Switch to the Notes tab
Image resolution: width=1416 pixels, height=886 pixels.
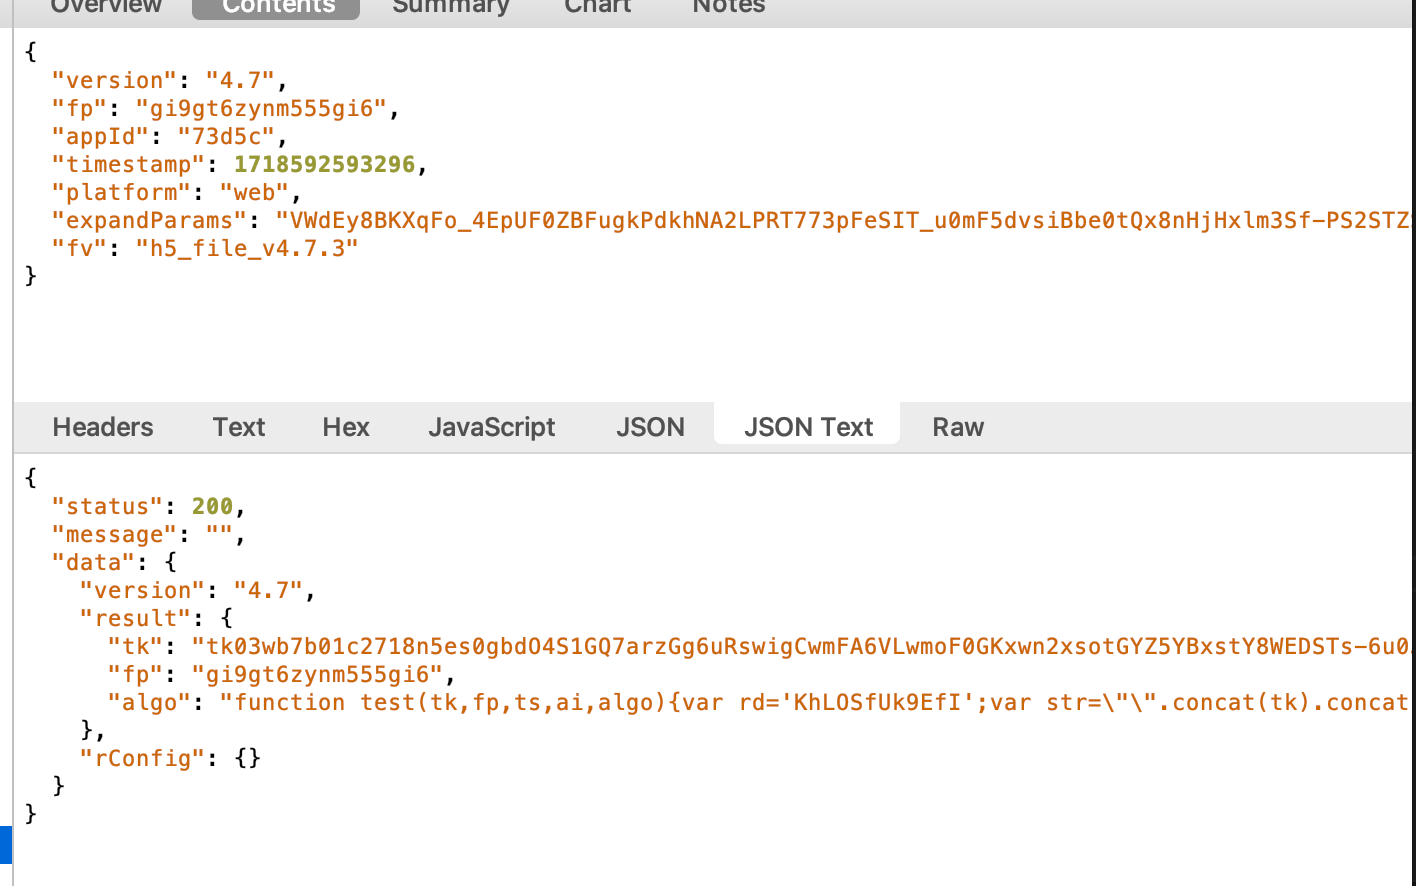729,6
